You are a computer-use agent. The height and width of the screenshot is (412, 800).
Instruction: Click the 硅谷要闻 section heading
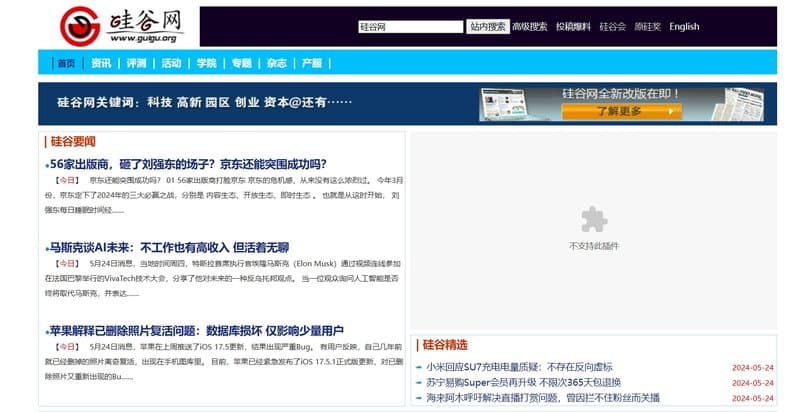point(73,142)
